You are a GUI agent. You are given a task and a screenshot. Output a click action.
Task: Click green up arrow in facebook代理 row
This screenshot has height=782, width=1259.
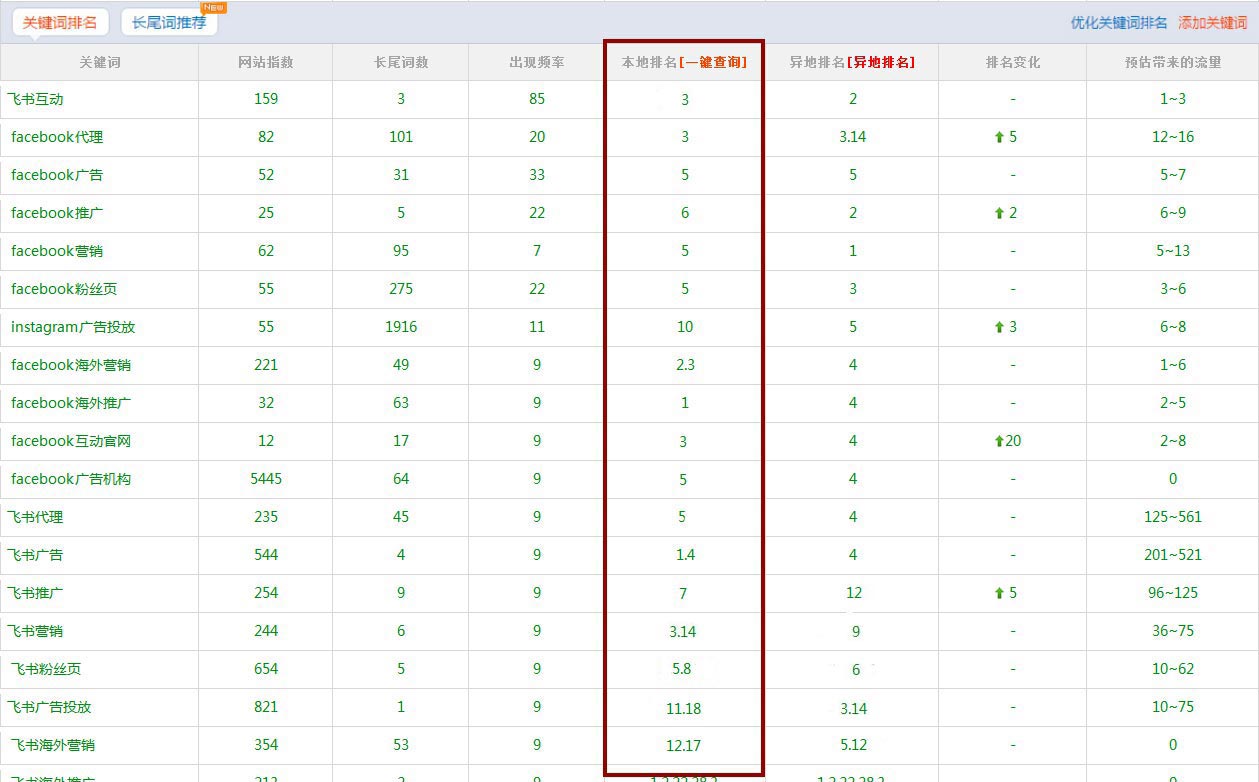pos(999,137)
